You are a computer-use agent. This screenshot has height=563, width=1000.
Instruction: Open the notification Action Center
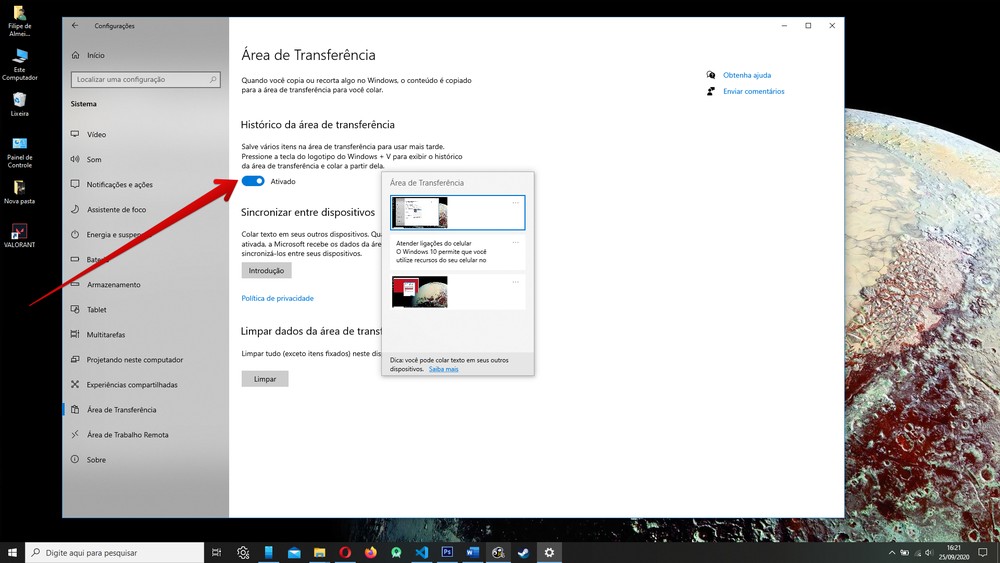tap(983, 552)
